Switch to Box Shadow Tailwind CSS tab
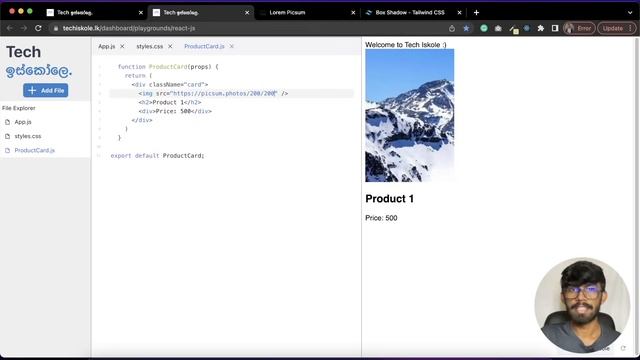 413,13
